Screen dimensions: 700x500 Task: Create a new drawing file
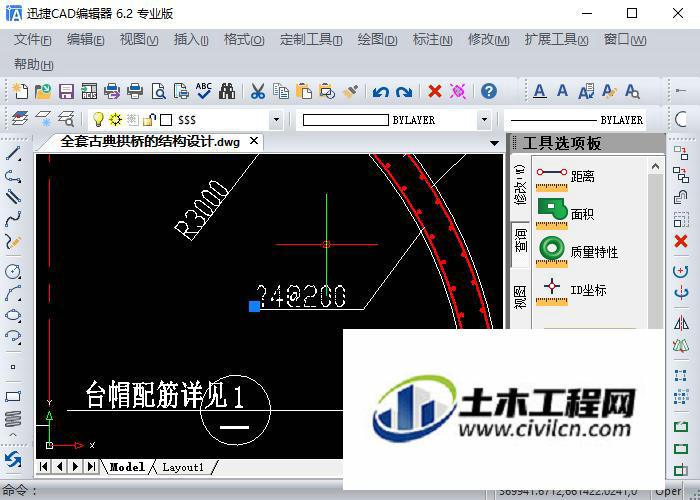point(20,92)
